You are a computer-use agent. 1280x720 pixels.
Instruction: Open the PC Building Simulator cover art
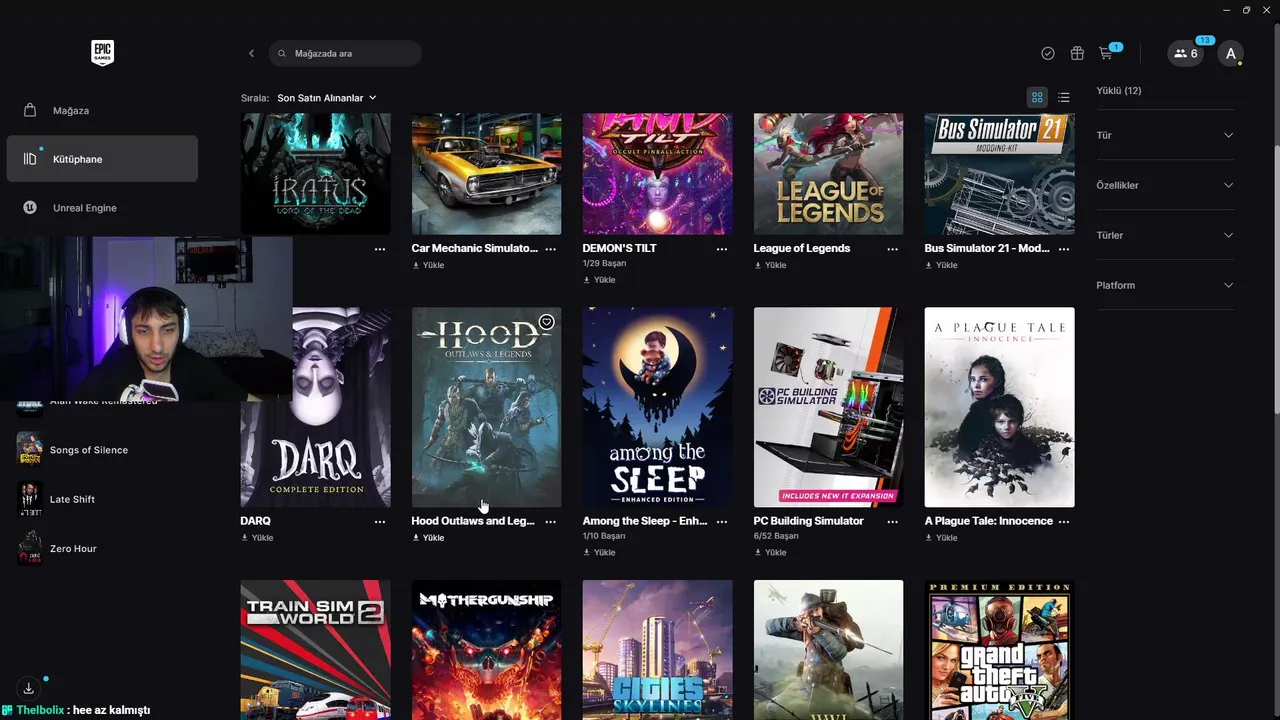tap(828, 407)
